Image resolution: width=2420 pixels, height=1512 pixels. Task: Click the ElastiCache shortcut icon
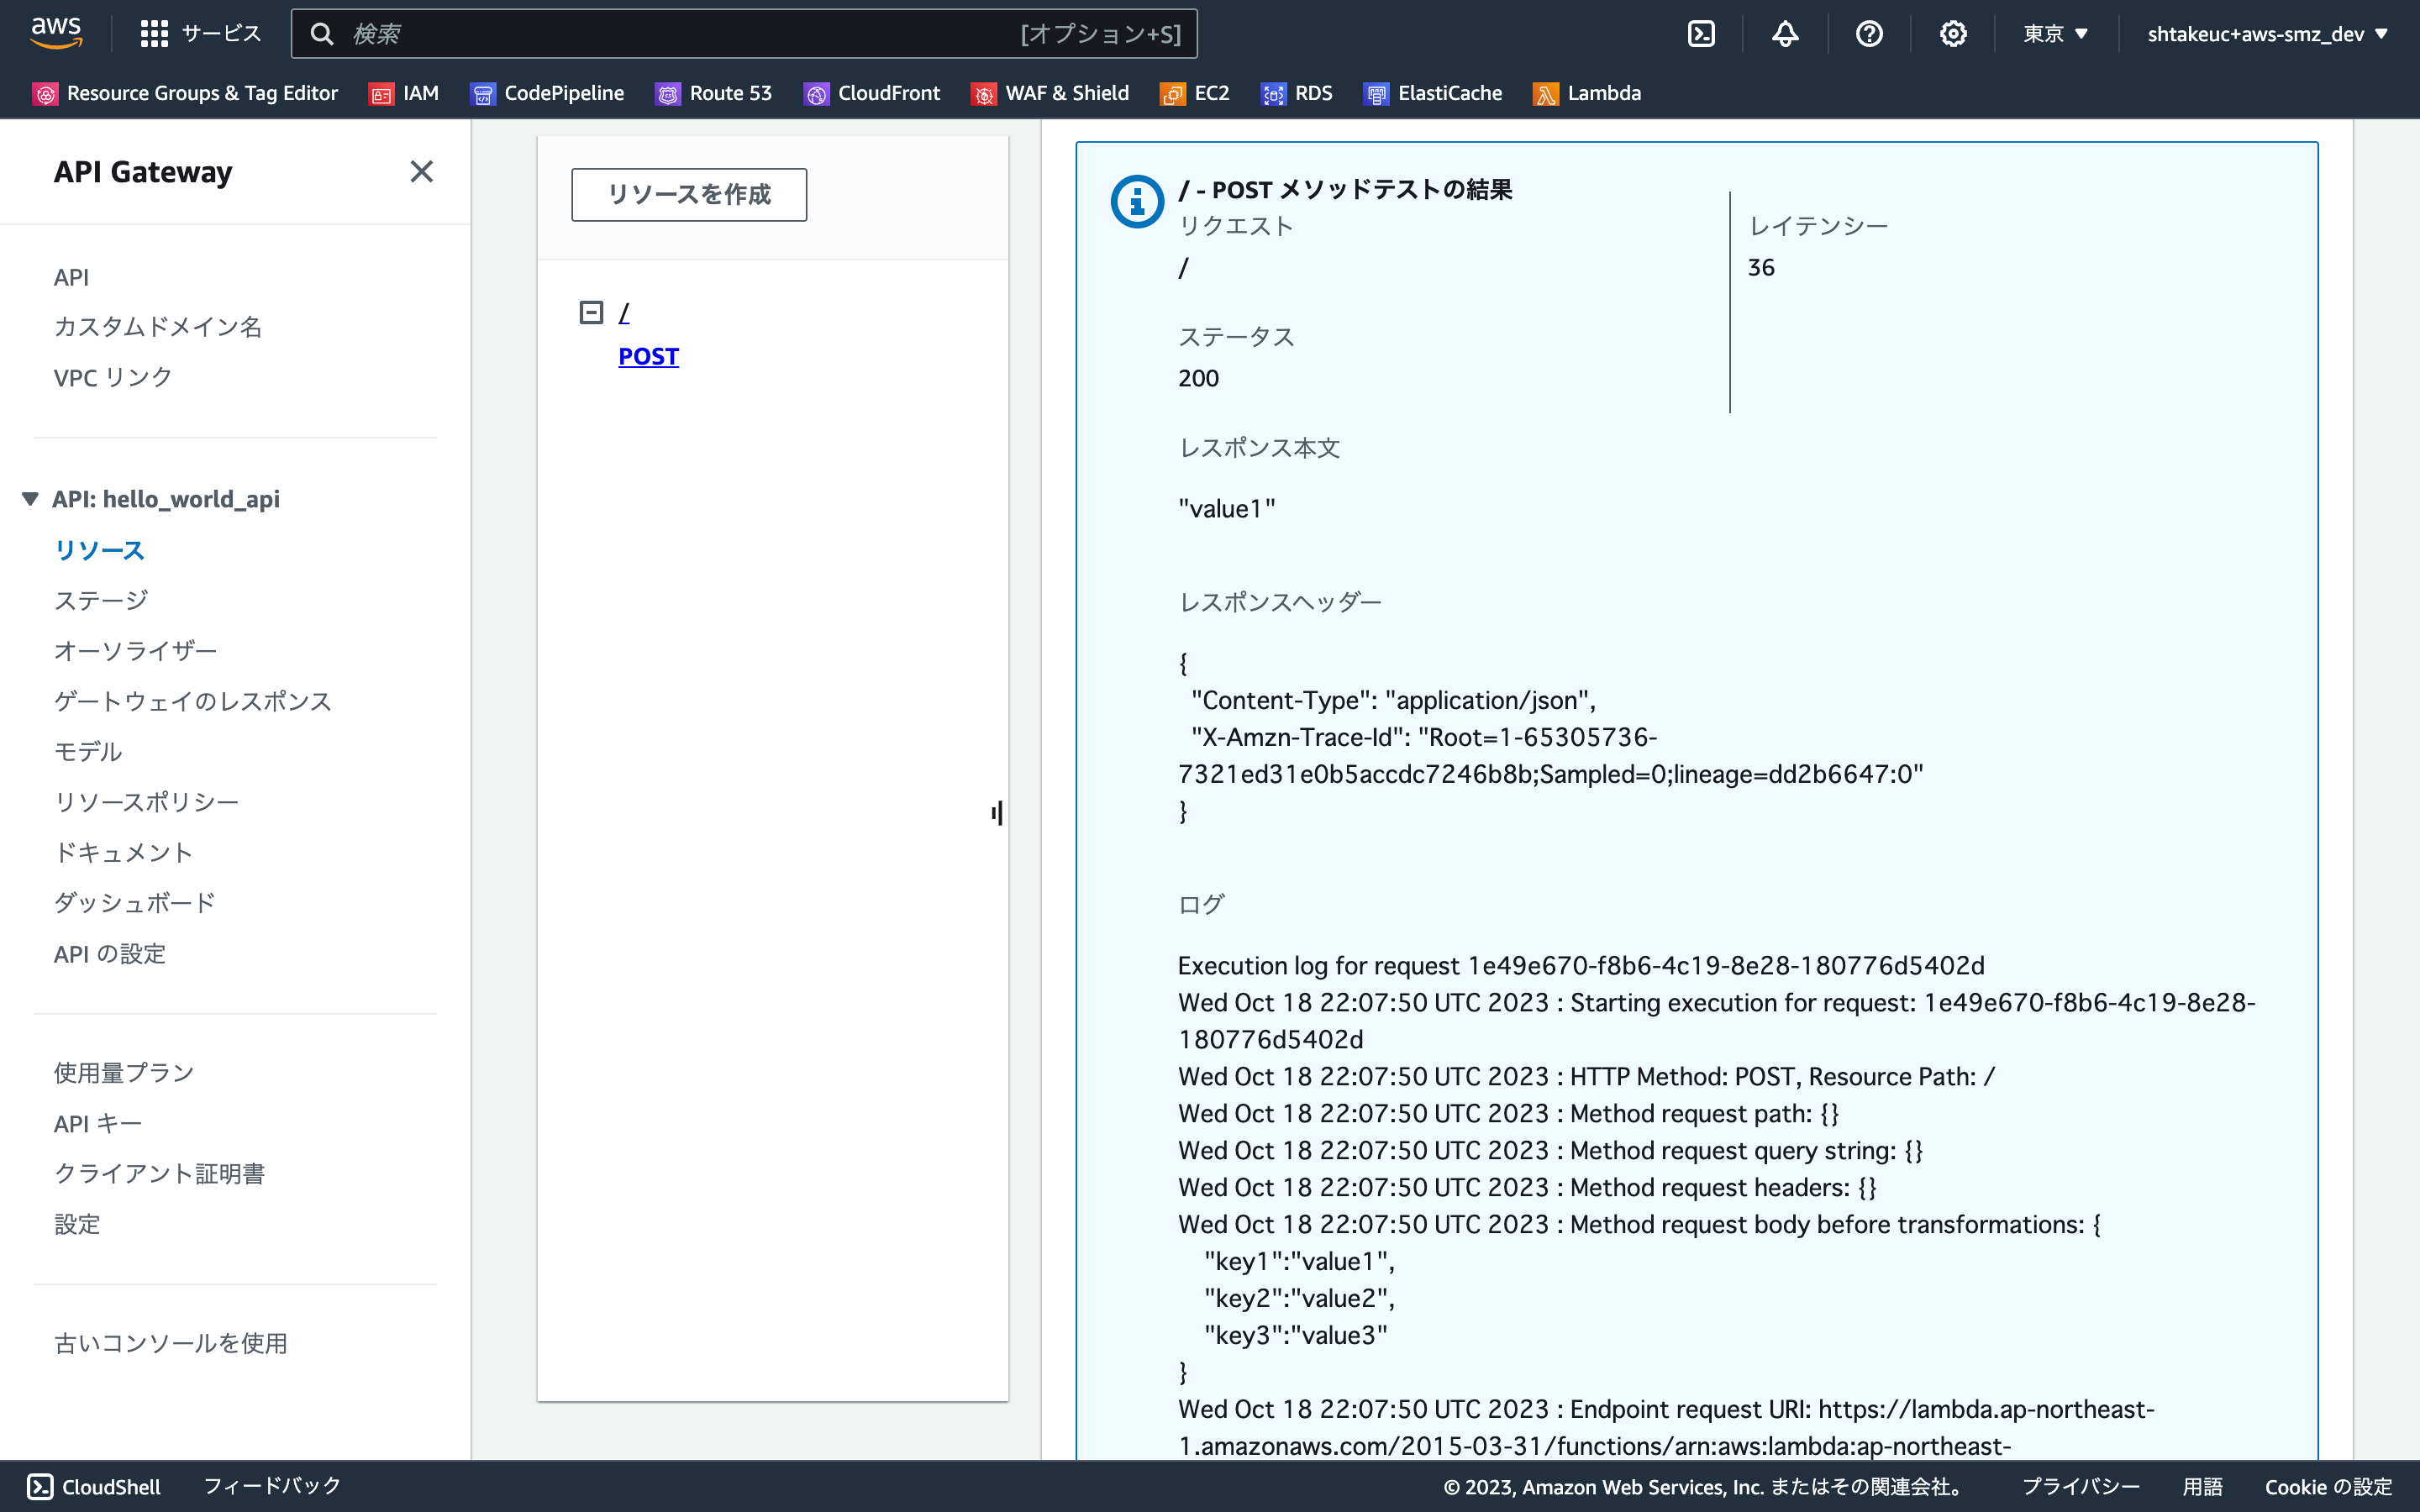(x=1376, y=94)
